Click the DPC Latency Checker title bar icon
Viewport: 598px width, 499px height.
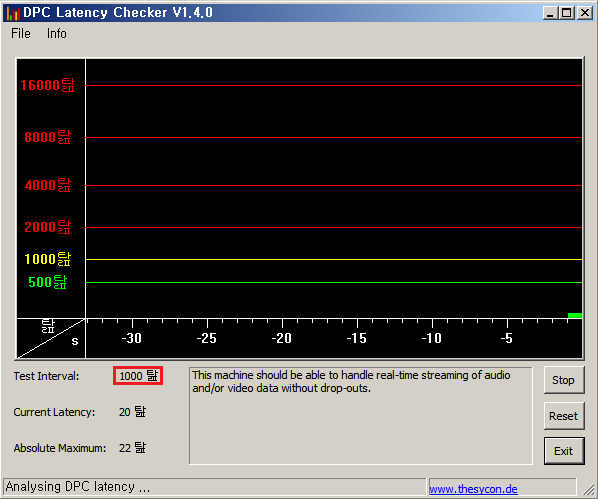13,13
